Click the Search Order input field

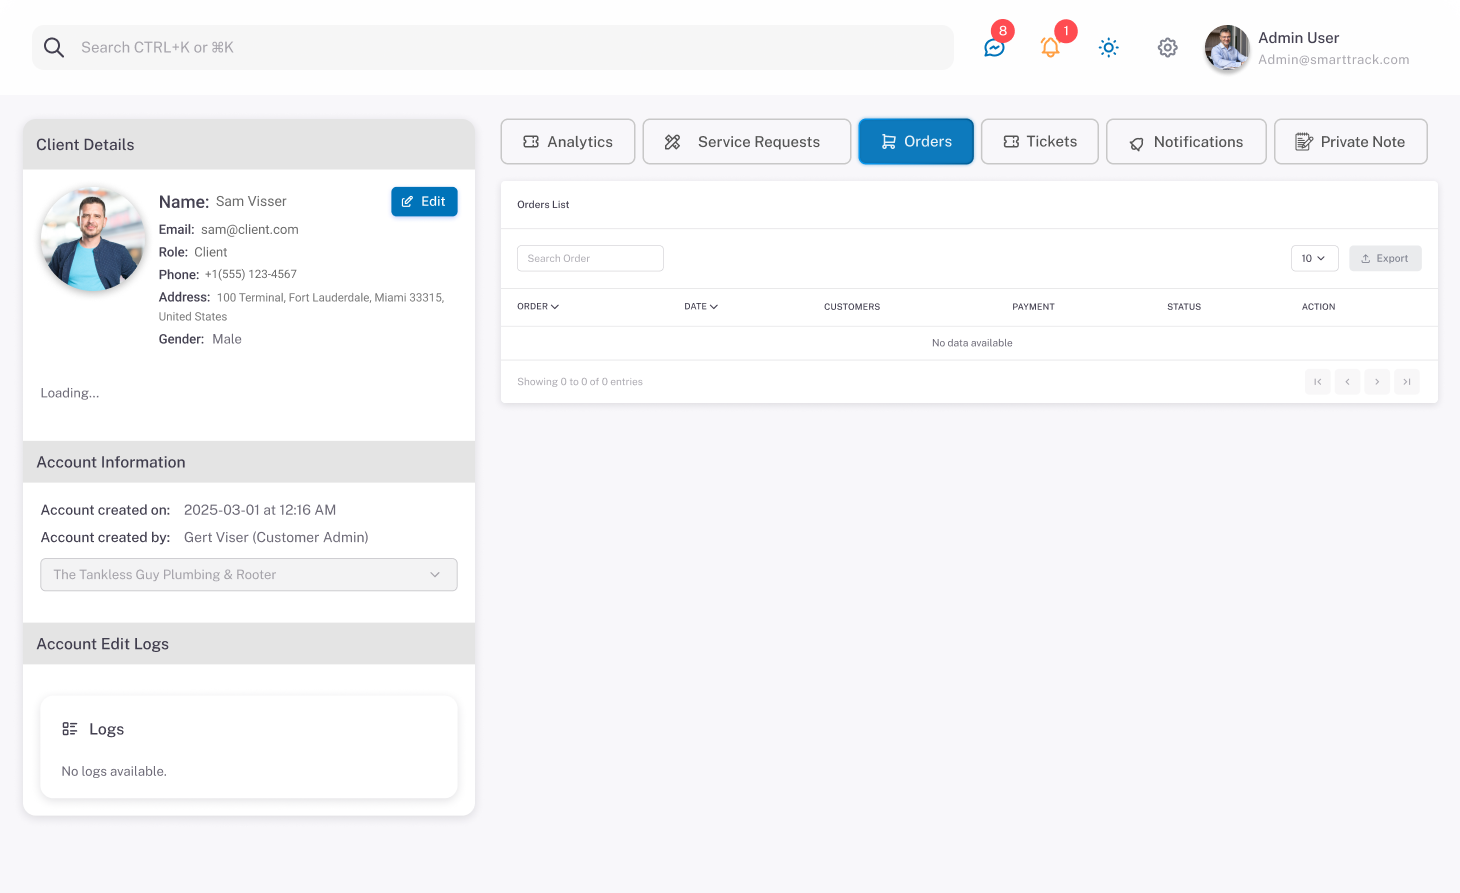point(590,258)
